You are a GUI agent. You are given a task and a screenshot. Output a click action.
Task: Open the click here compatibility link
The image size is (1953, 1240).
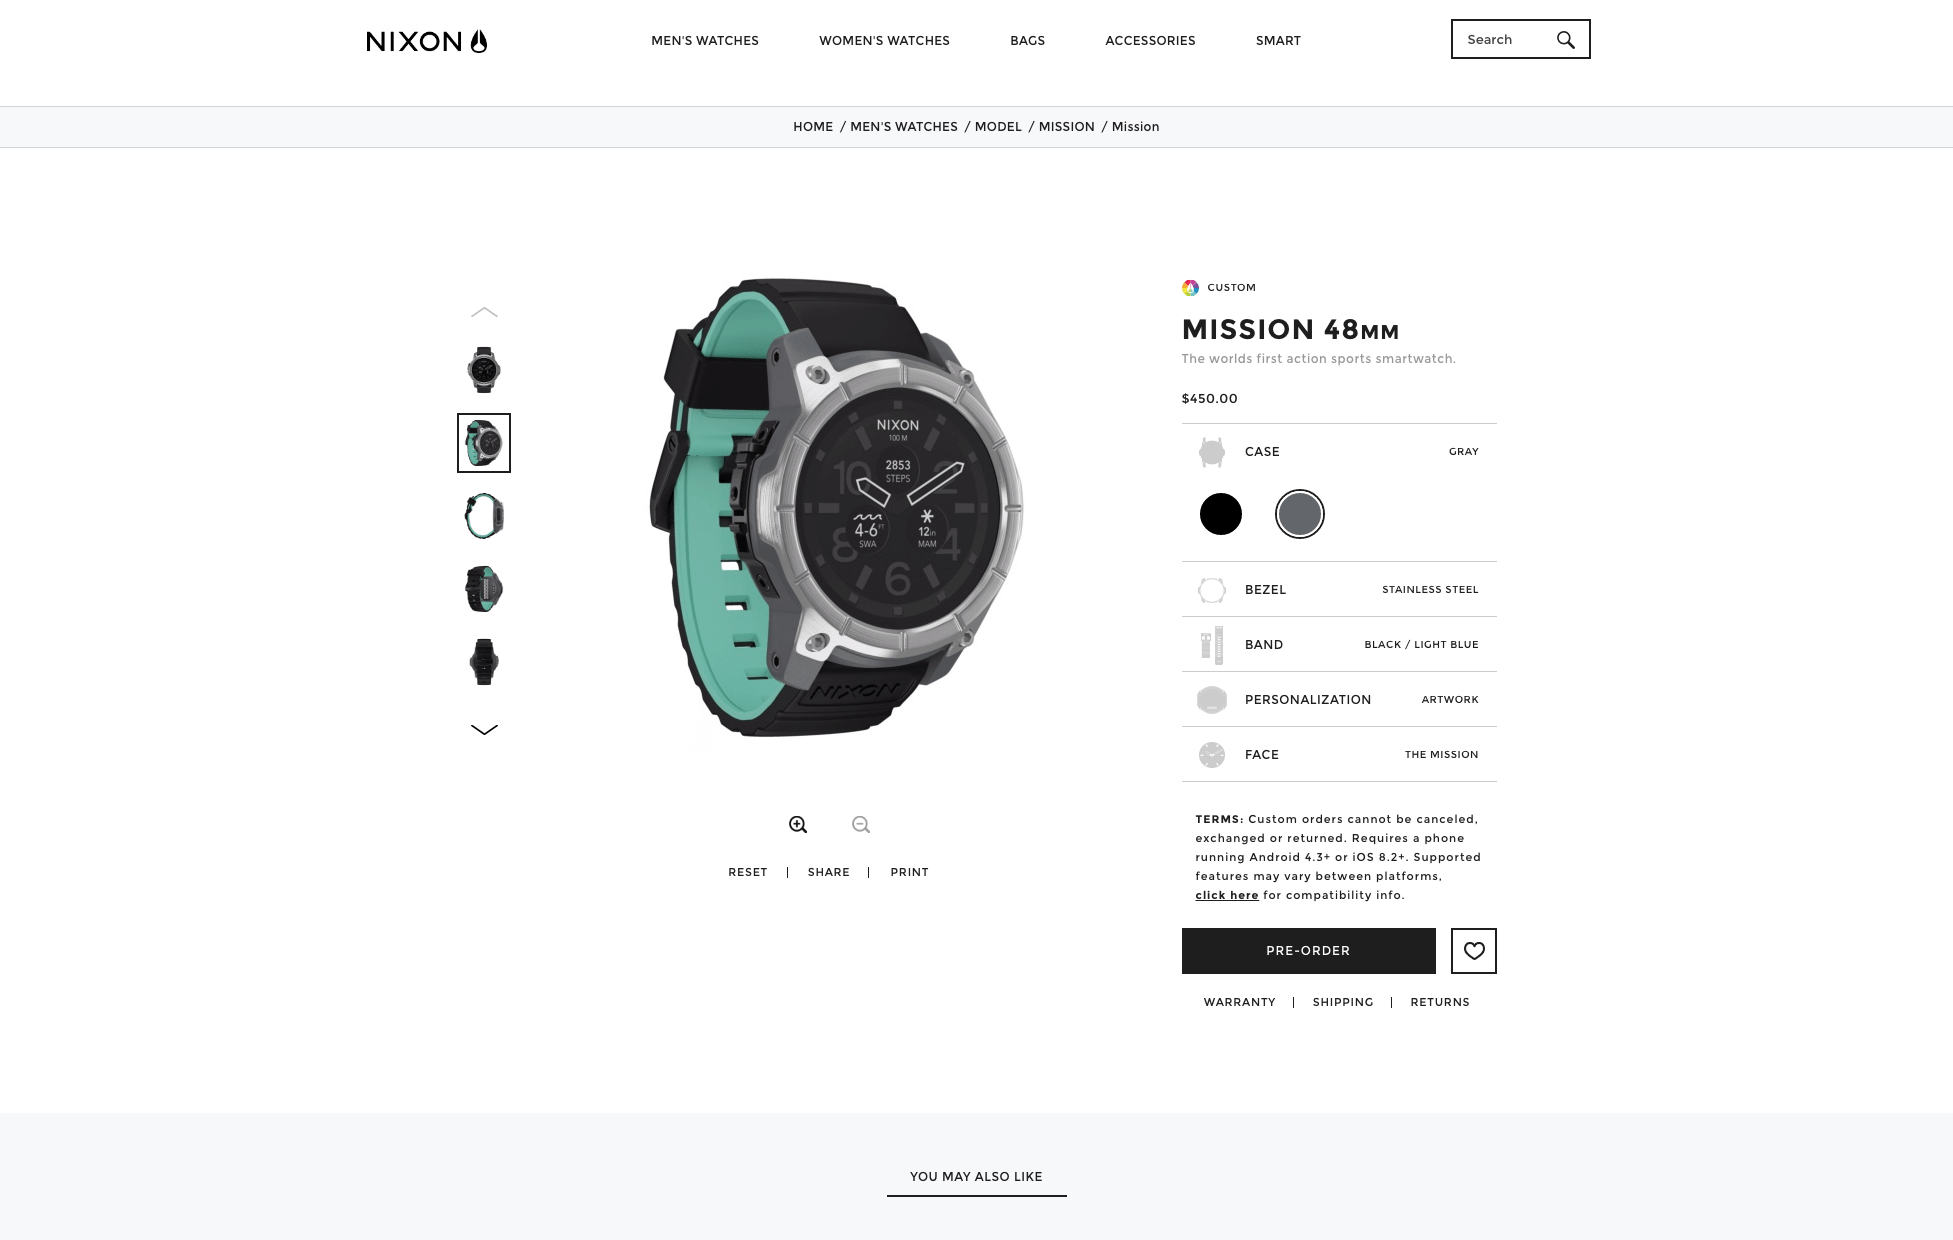(x=1226, y=895)
